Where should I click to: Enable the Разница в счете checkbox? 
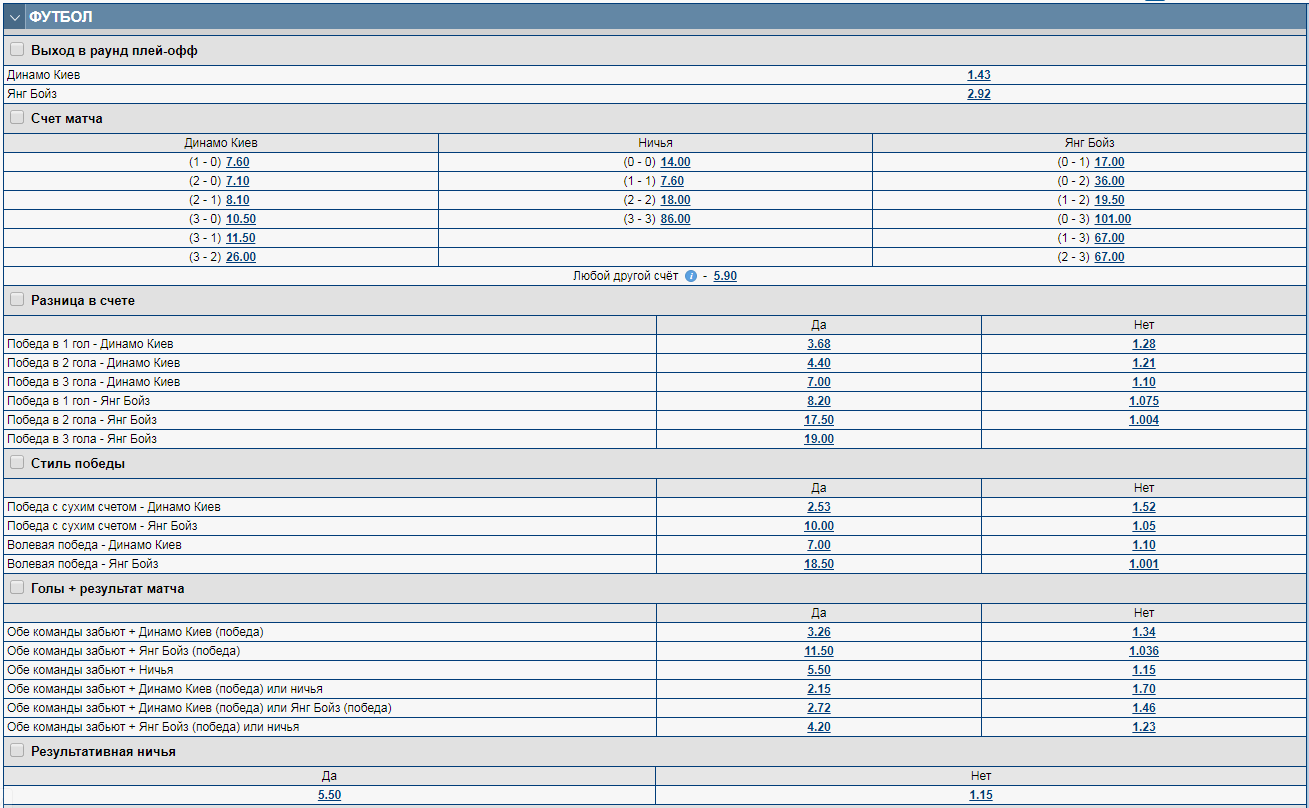[17, 299]
